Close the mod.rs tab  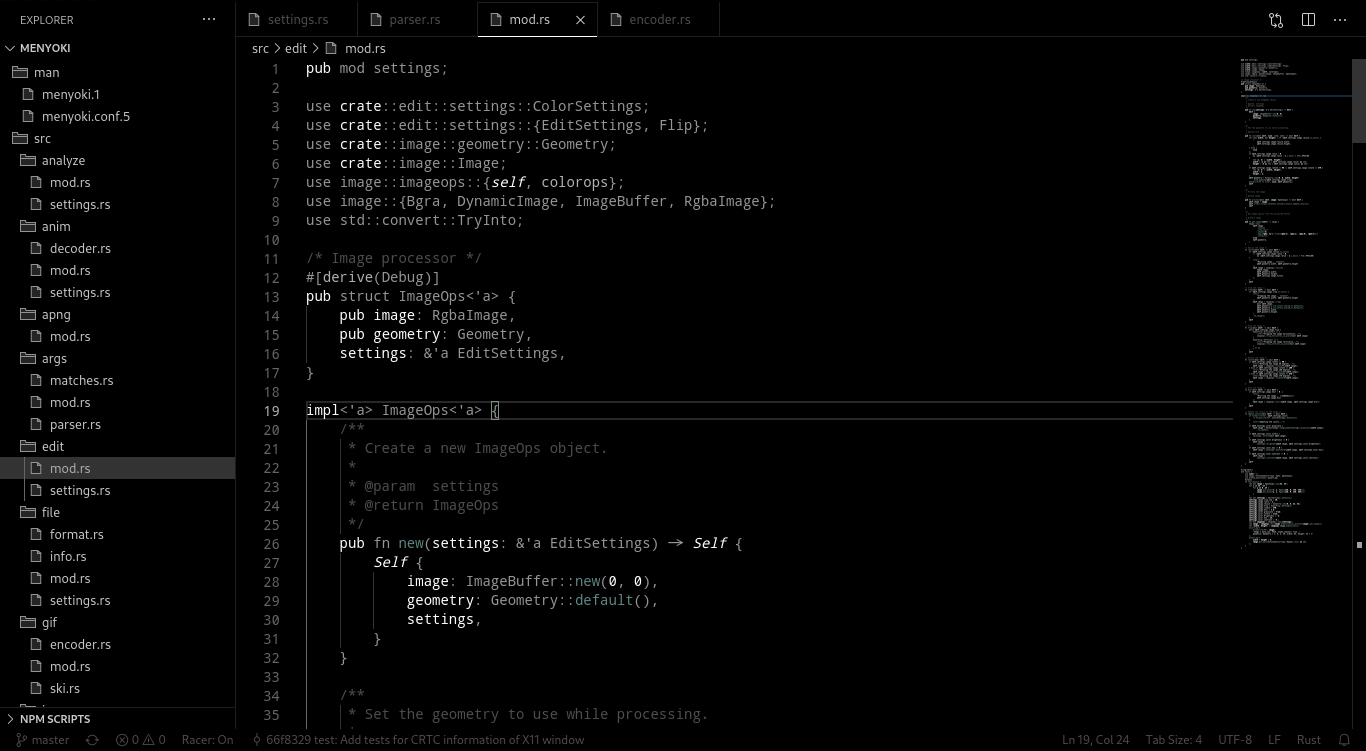(x=580, y=20)
